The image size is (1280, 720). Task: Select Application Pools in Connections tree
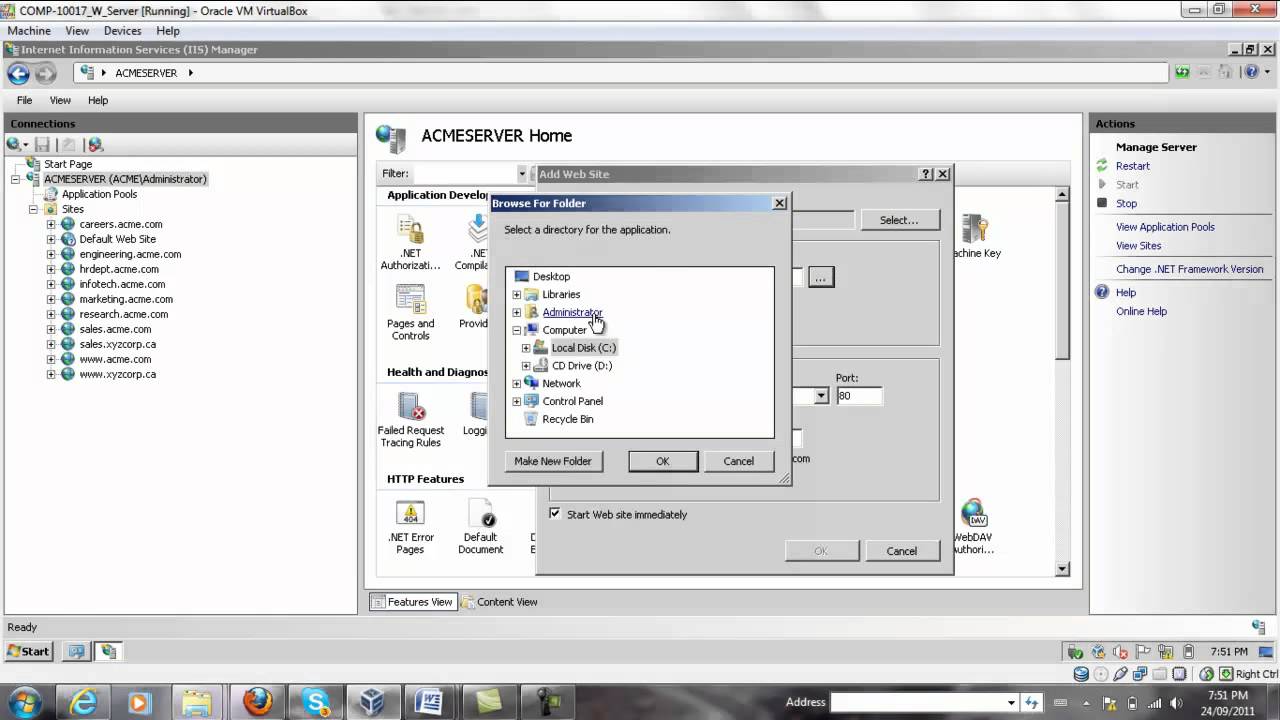click(99, 194)
